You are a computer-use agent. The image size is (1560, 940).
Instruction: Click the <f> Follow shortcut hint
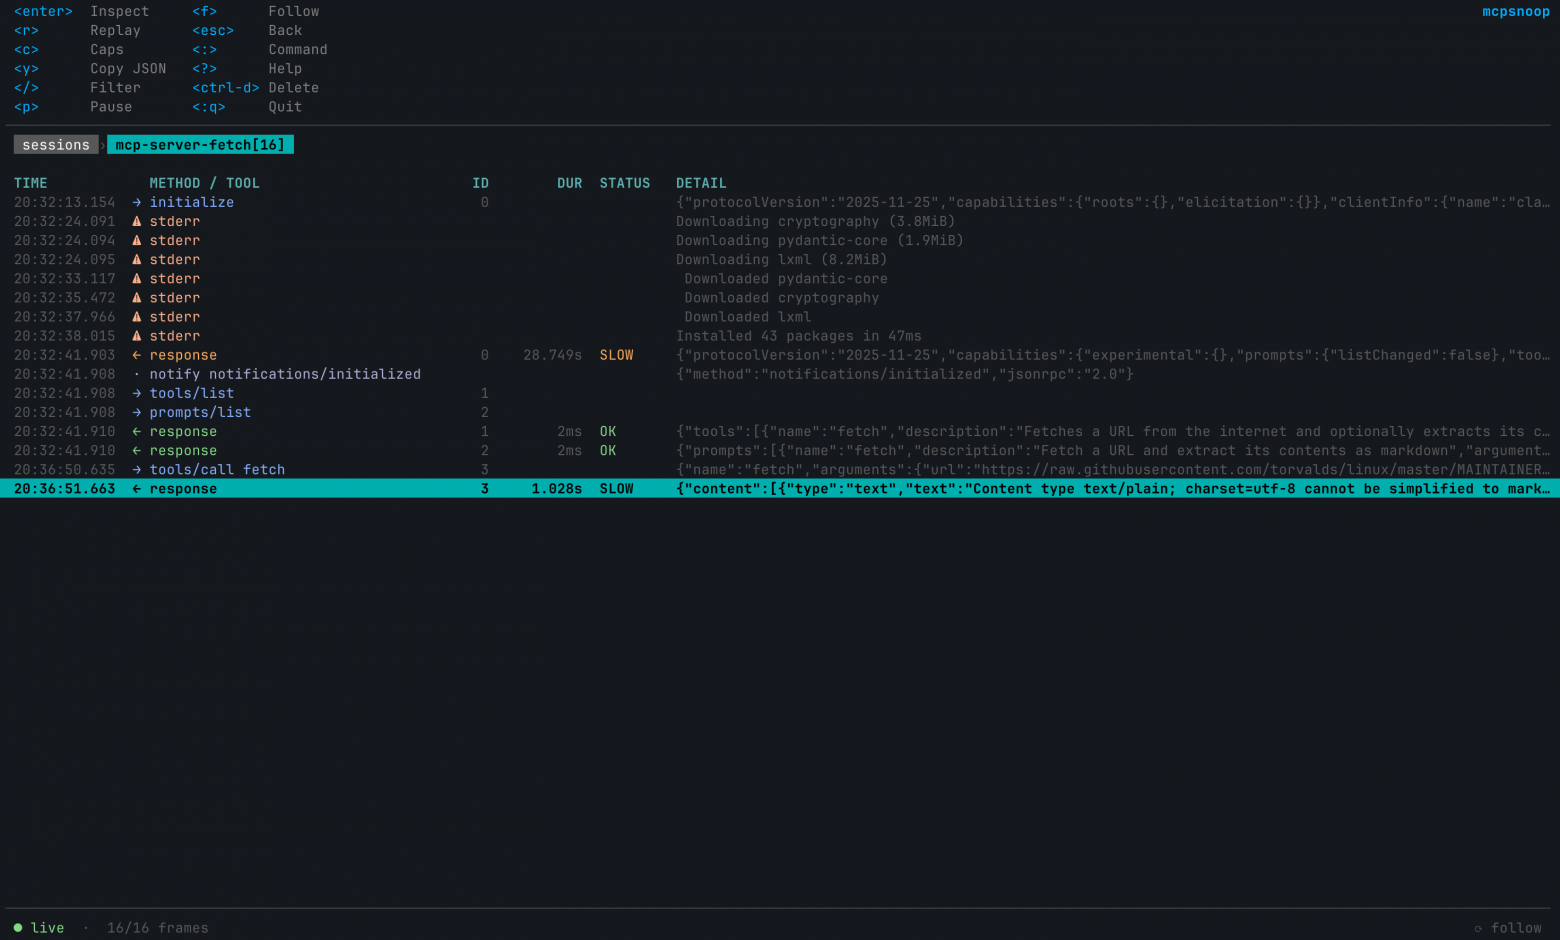(x=256, y=11)
